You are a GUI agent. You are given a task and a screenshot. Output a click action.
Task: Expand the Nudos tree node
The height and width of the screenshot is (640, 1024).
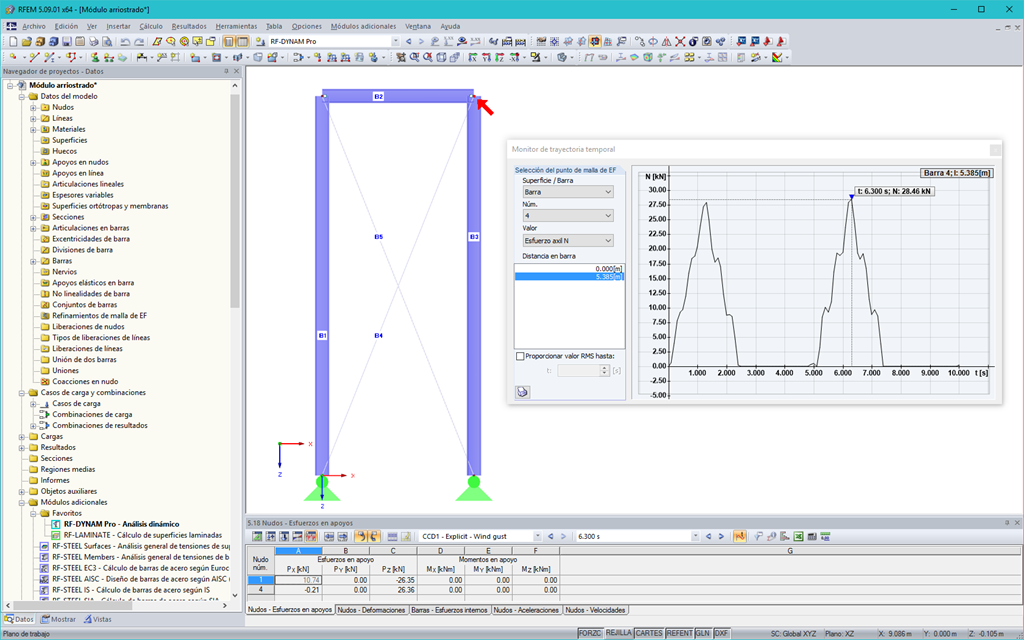click(33, 108)
